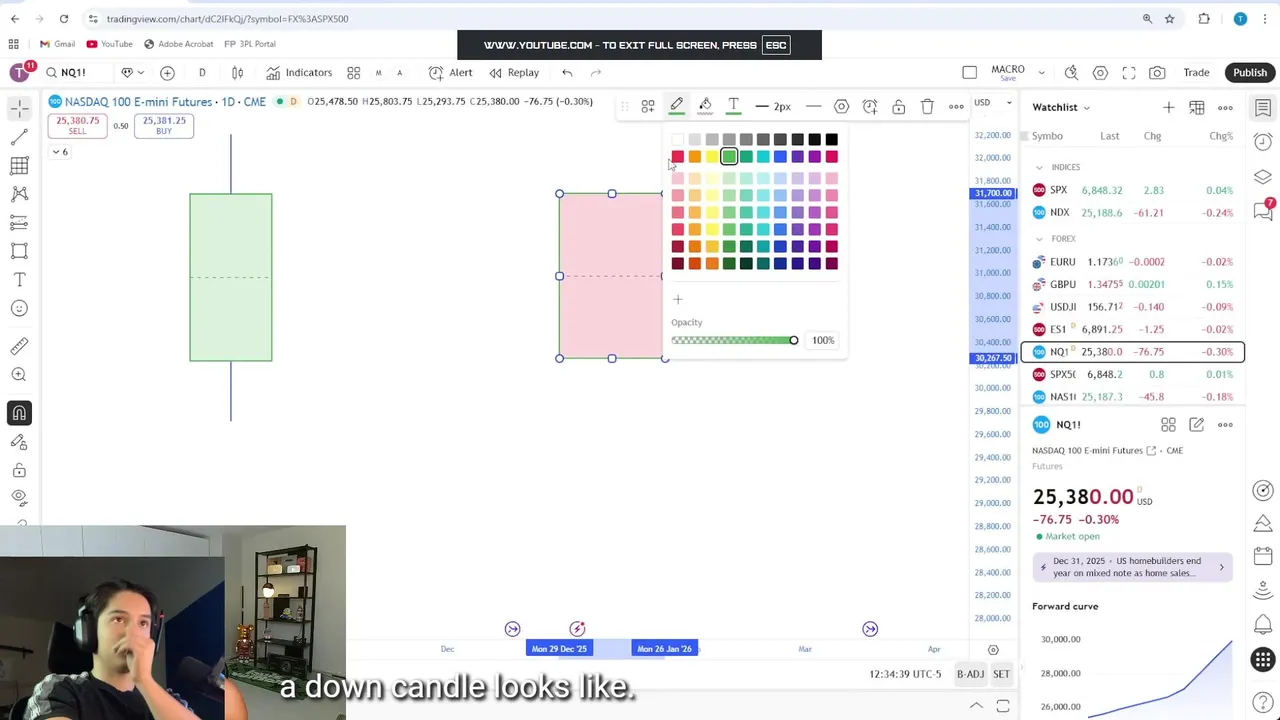This screenshot has height=720, width=1280.
Task: Pick the black color swatch
Action: click(x=831, y=140)
